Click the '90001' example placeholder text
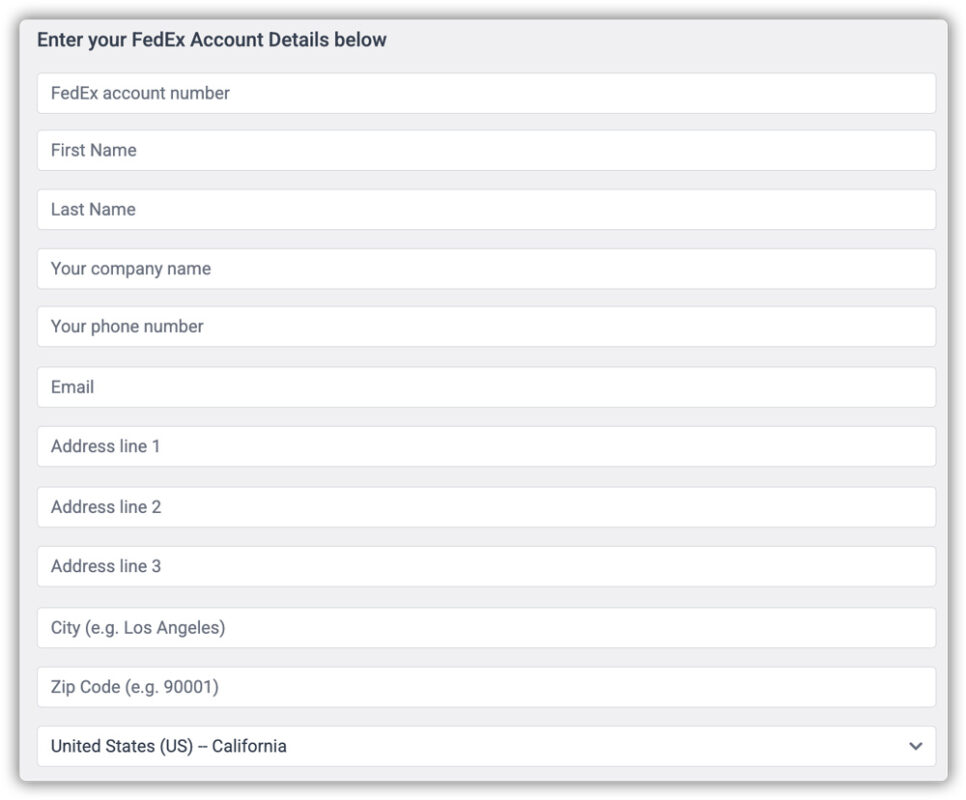 pos(186,687)
